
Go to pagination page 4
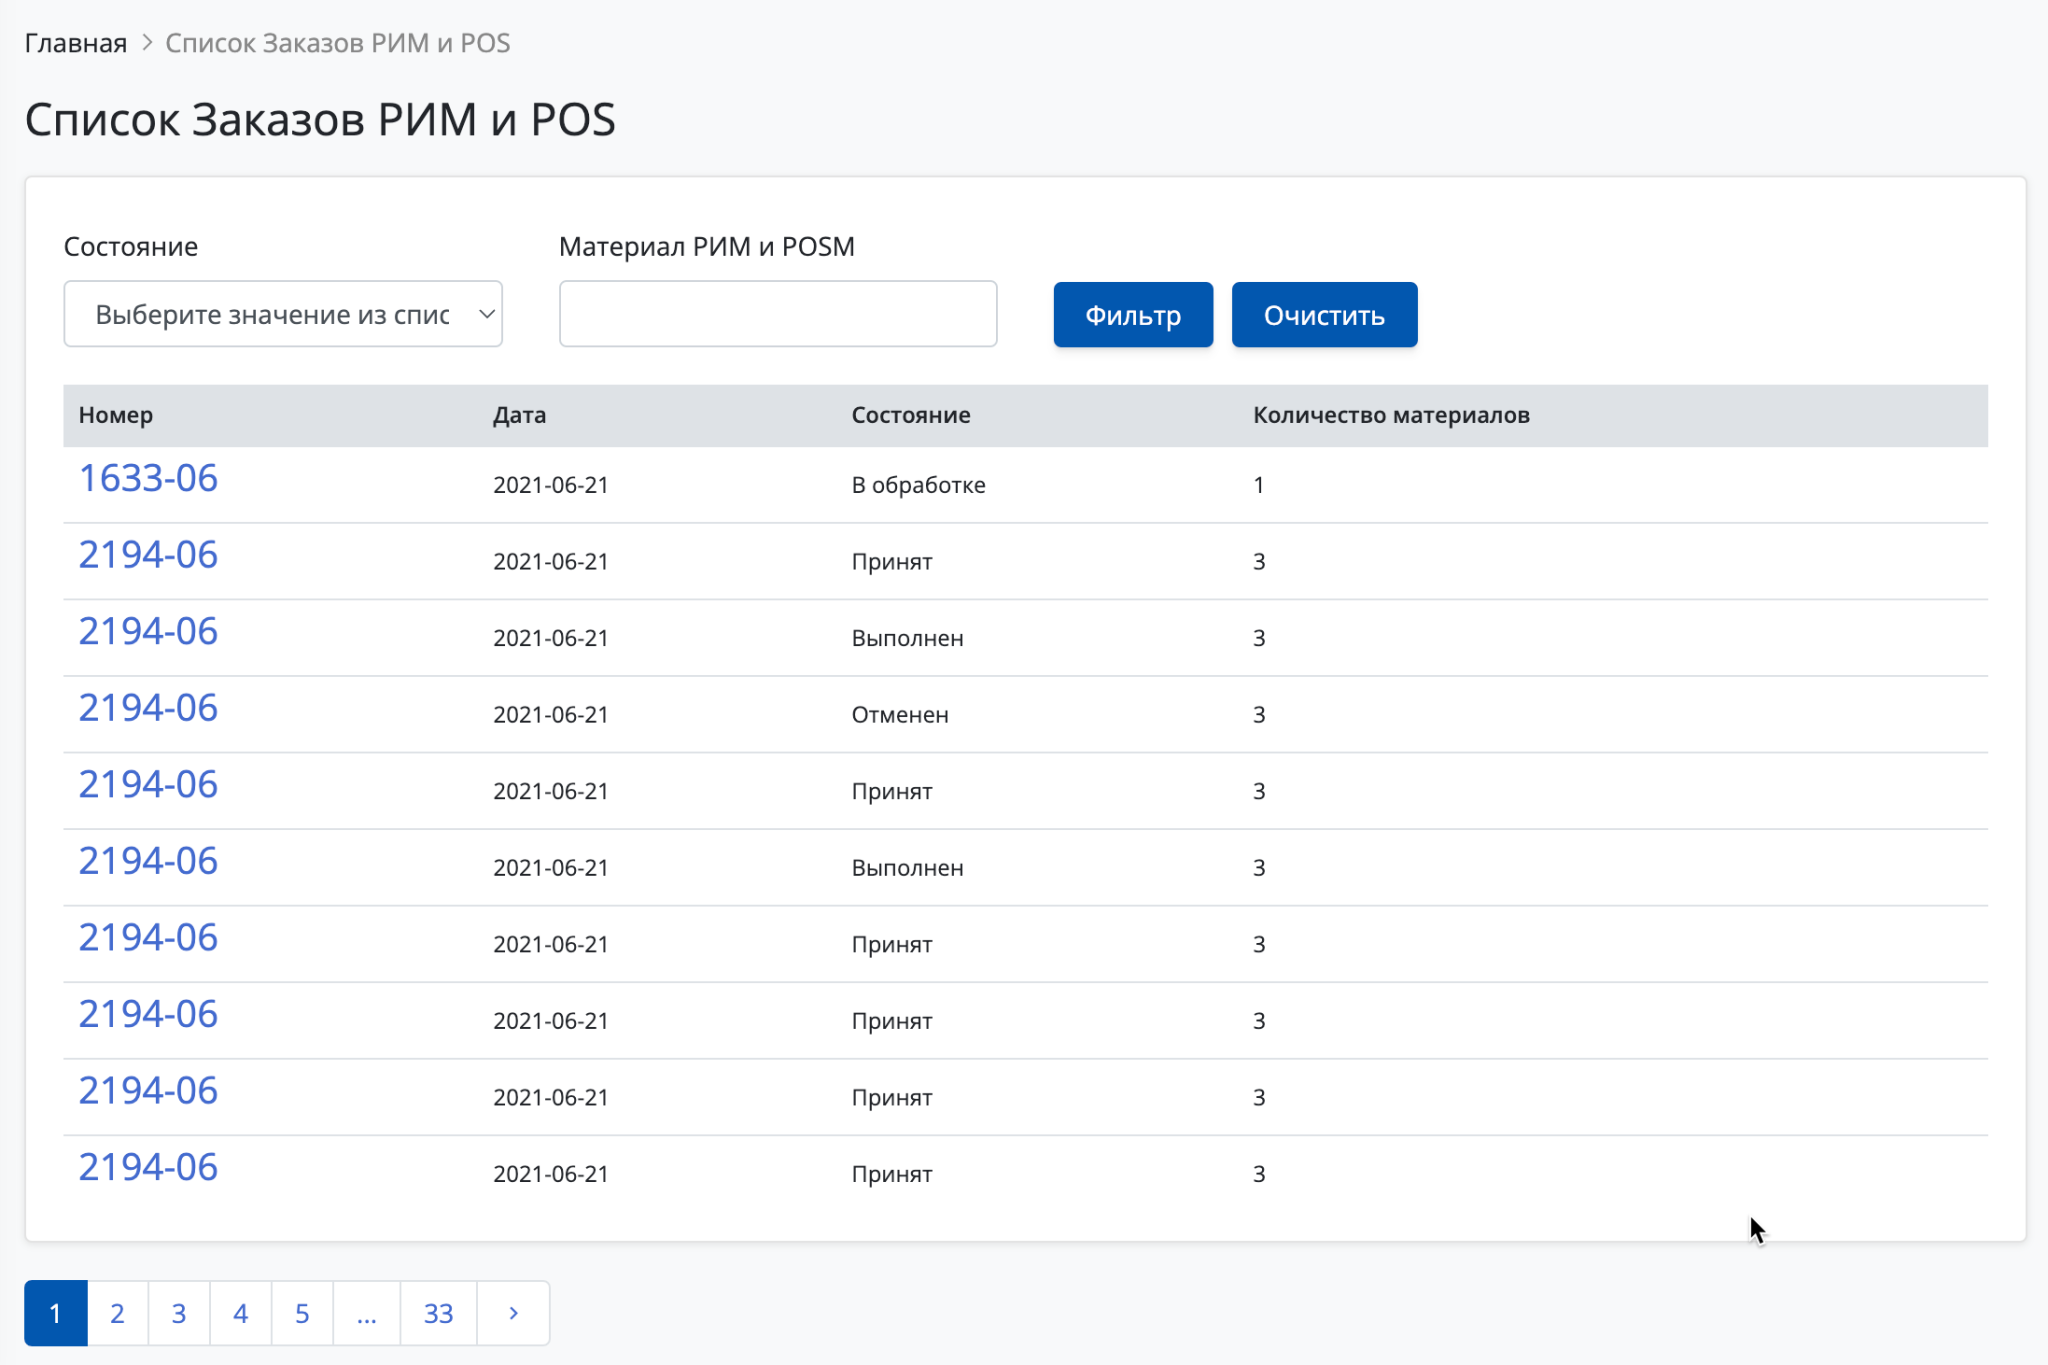(x=240, y=1313)
